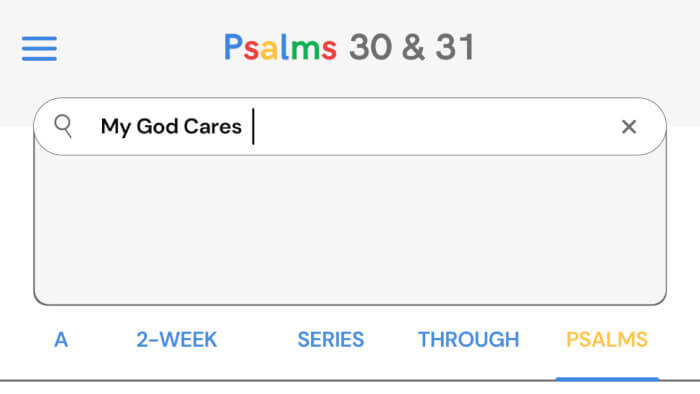The height and width of the screenshot is (394, 700).
Task: Click the colorful Psalms logo
Action: coord(280,47)
